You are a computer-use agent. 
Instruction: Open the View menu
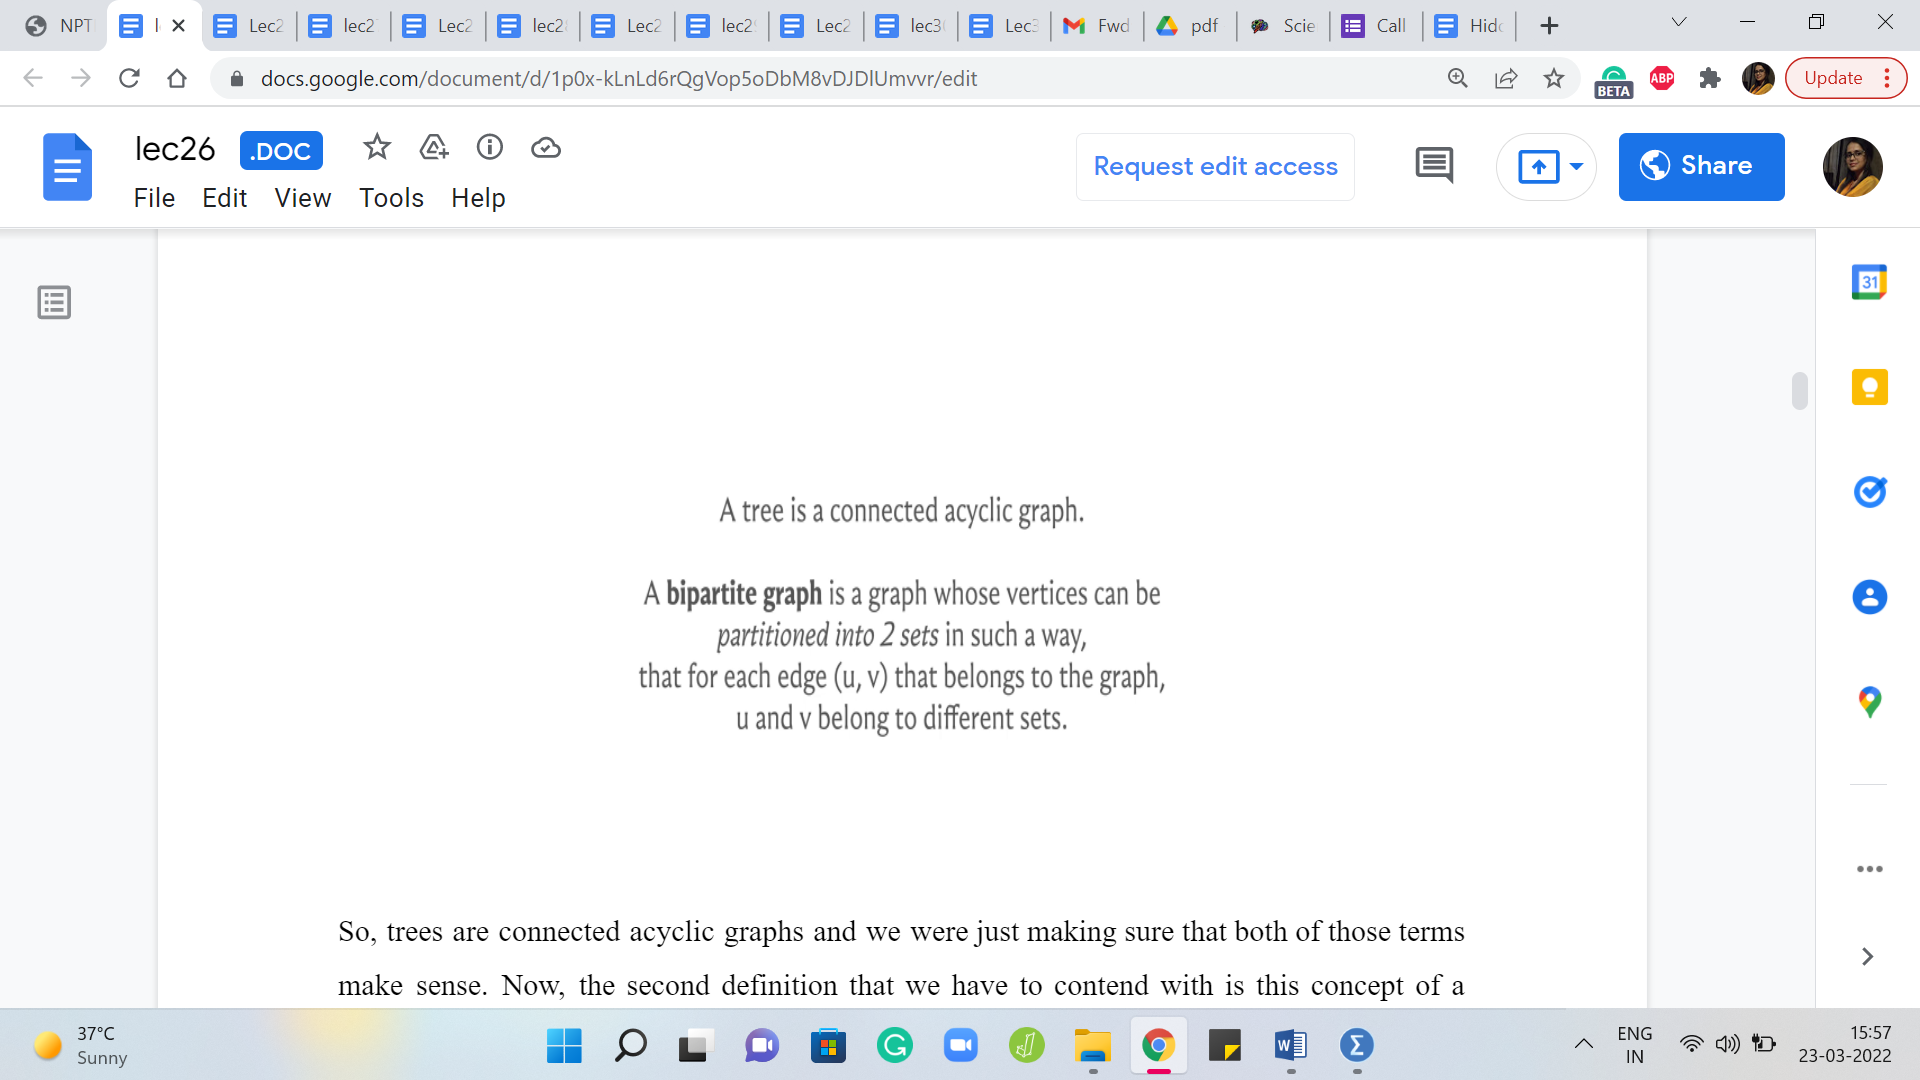[x=302, y=198]
